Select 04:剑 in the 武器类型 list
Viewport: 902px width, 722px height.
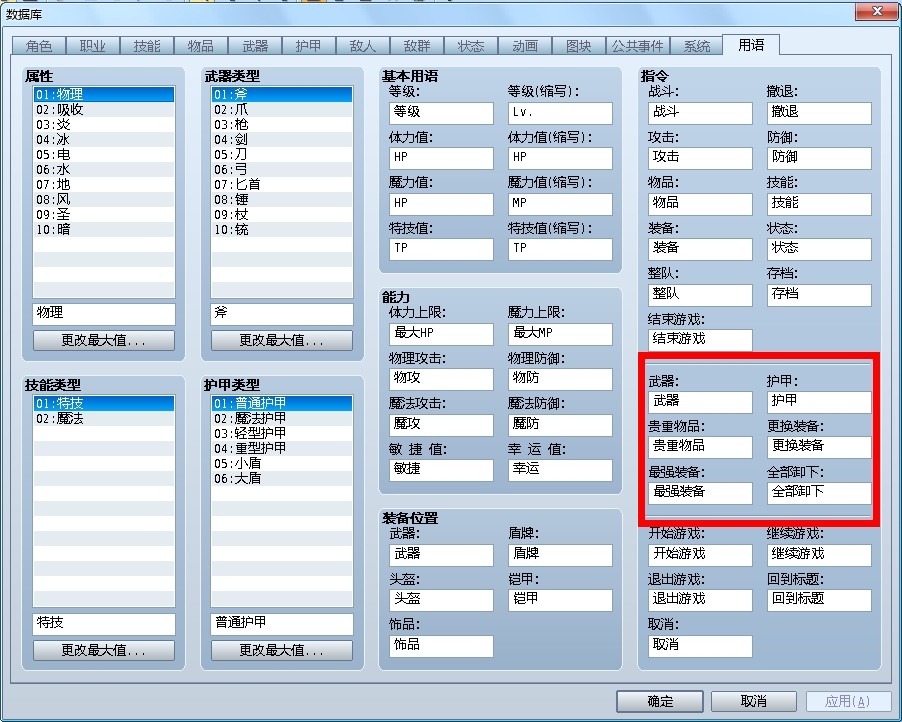(x=282, y=139)
